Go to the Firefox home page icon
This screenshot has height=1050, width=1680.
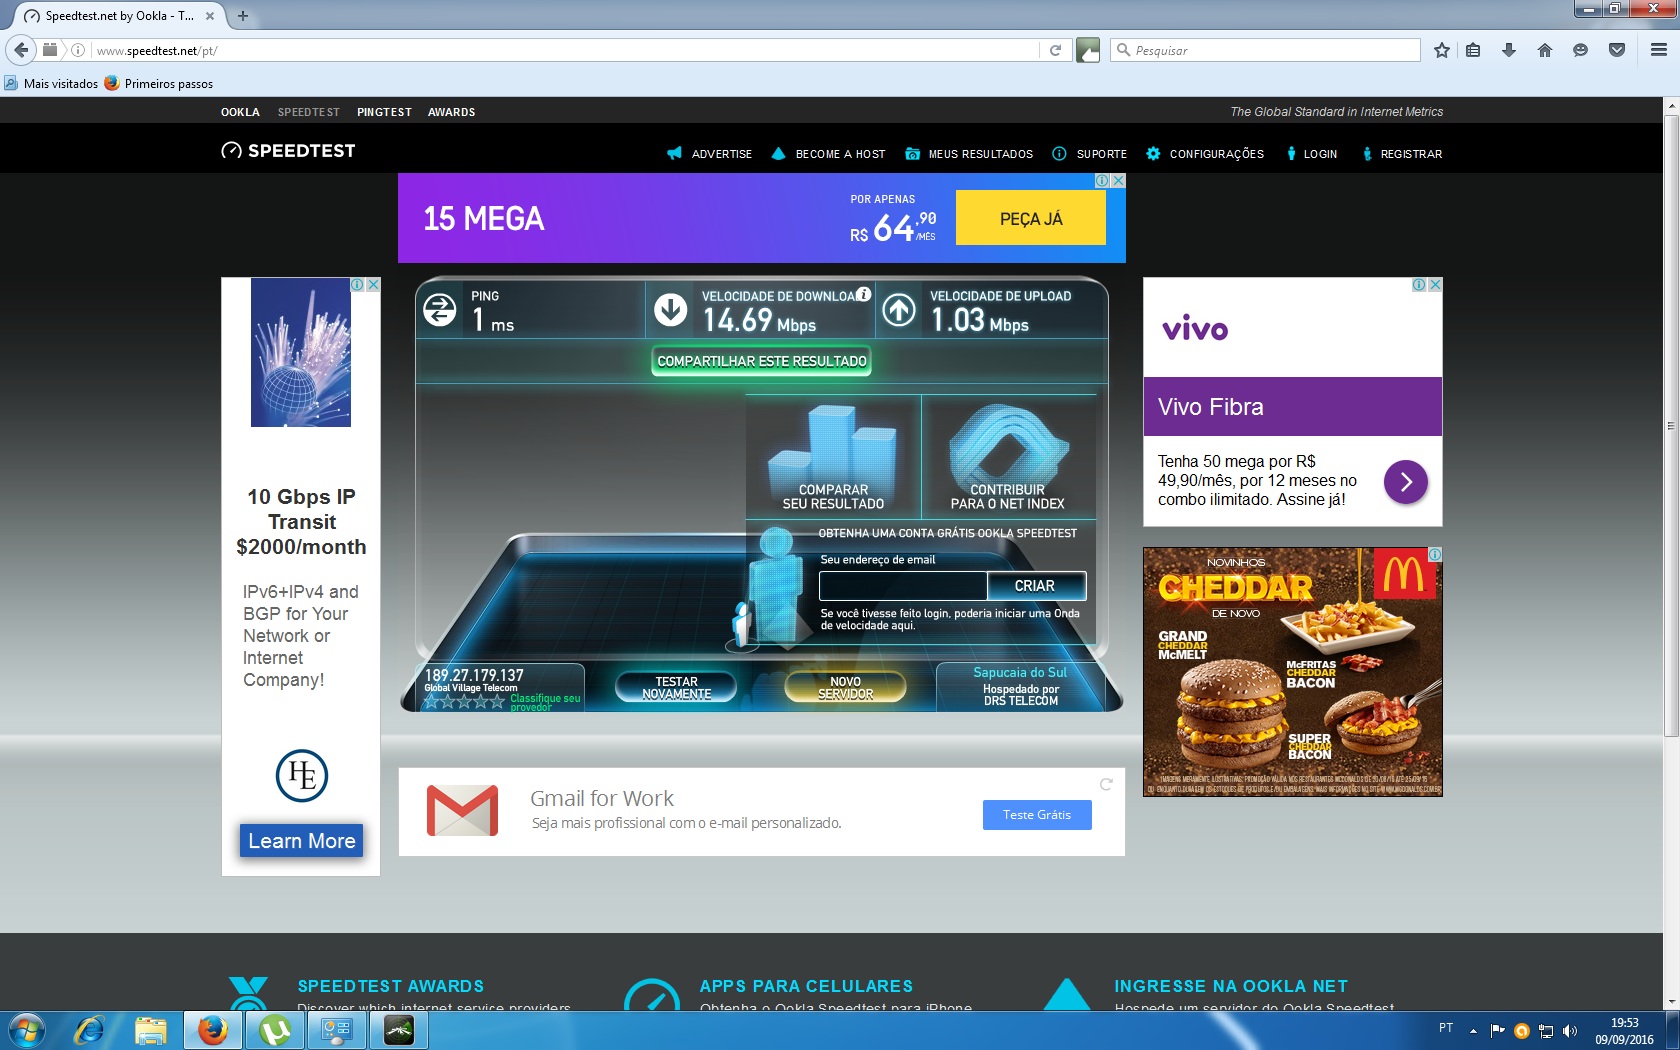1545,50
